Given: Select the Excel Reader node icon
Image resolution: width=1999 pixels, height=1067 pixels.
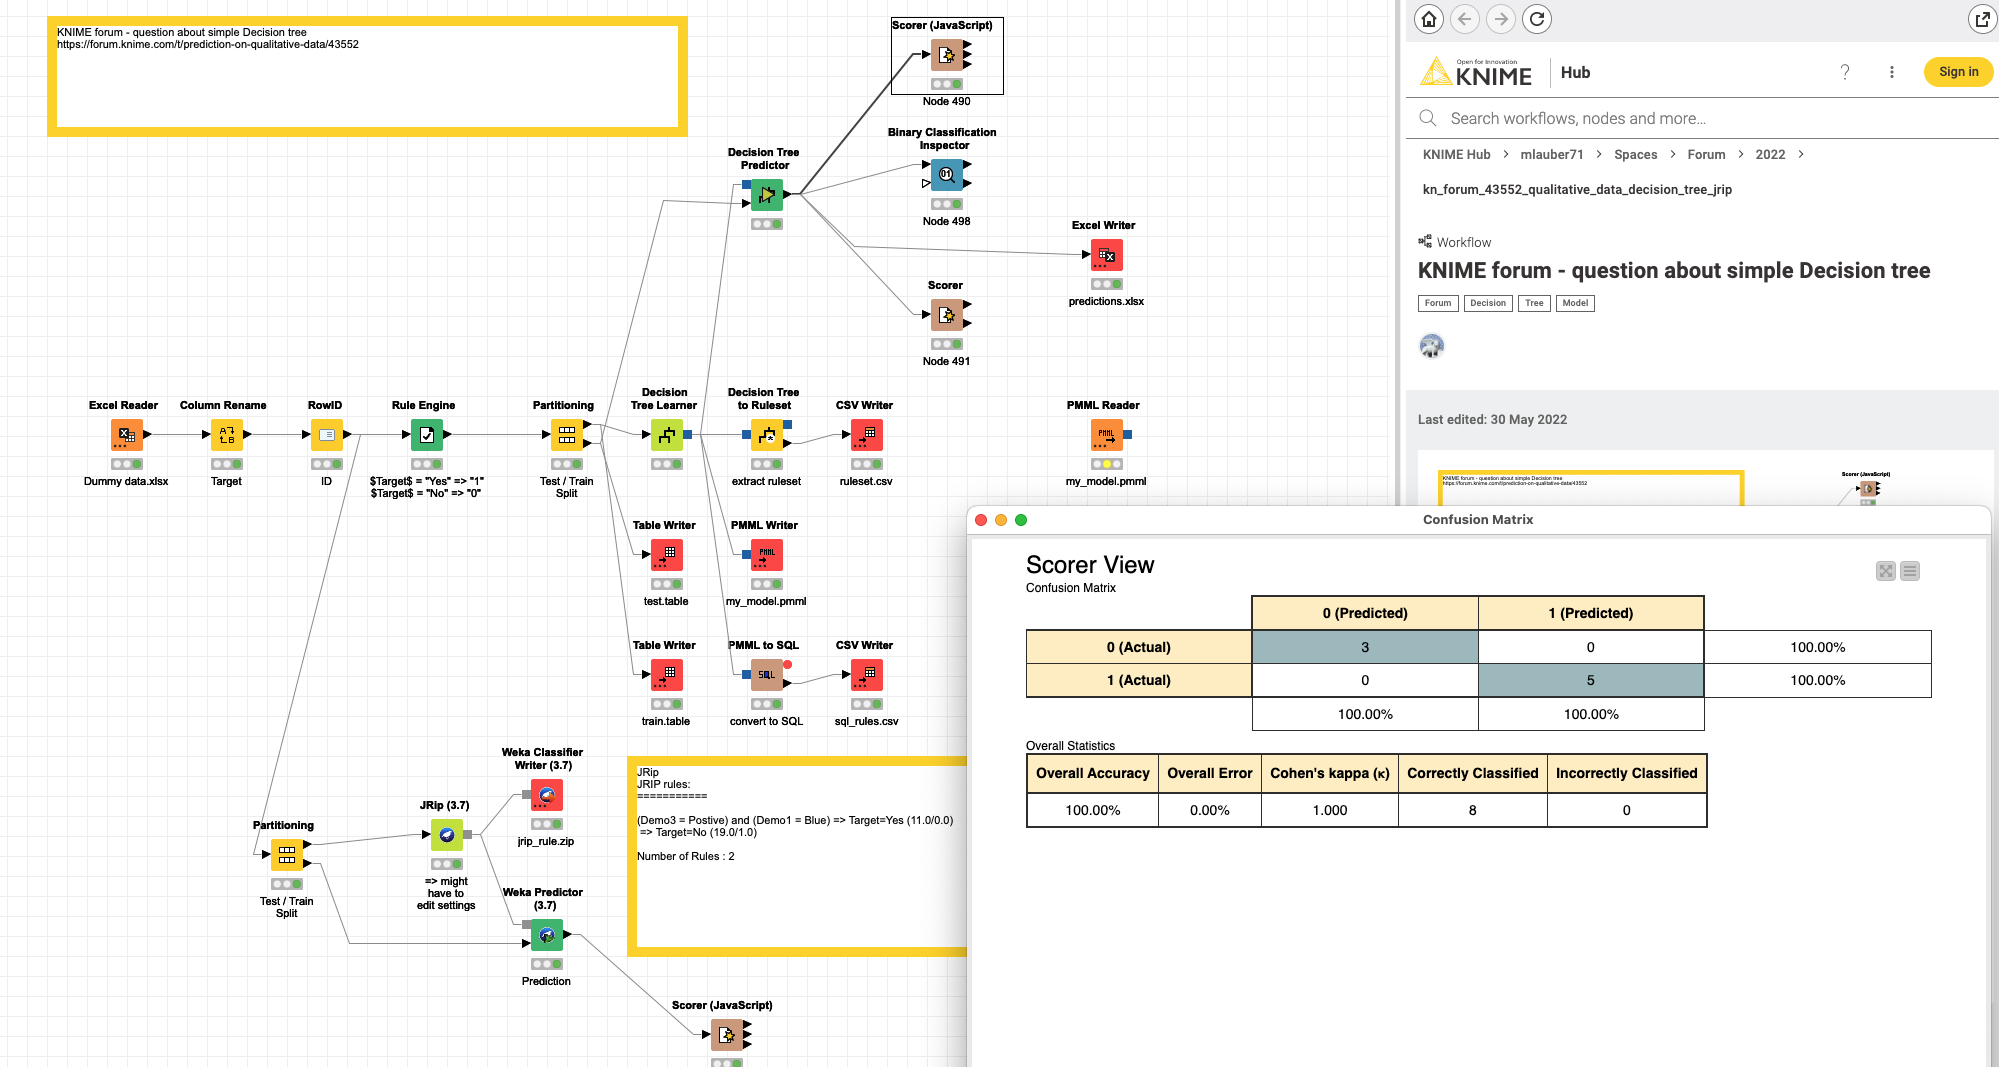Looking at the screenshot, I should coord(126,435).
